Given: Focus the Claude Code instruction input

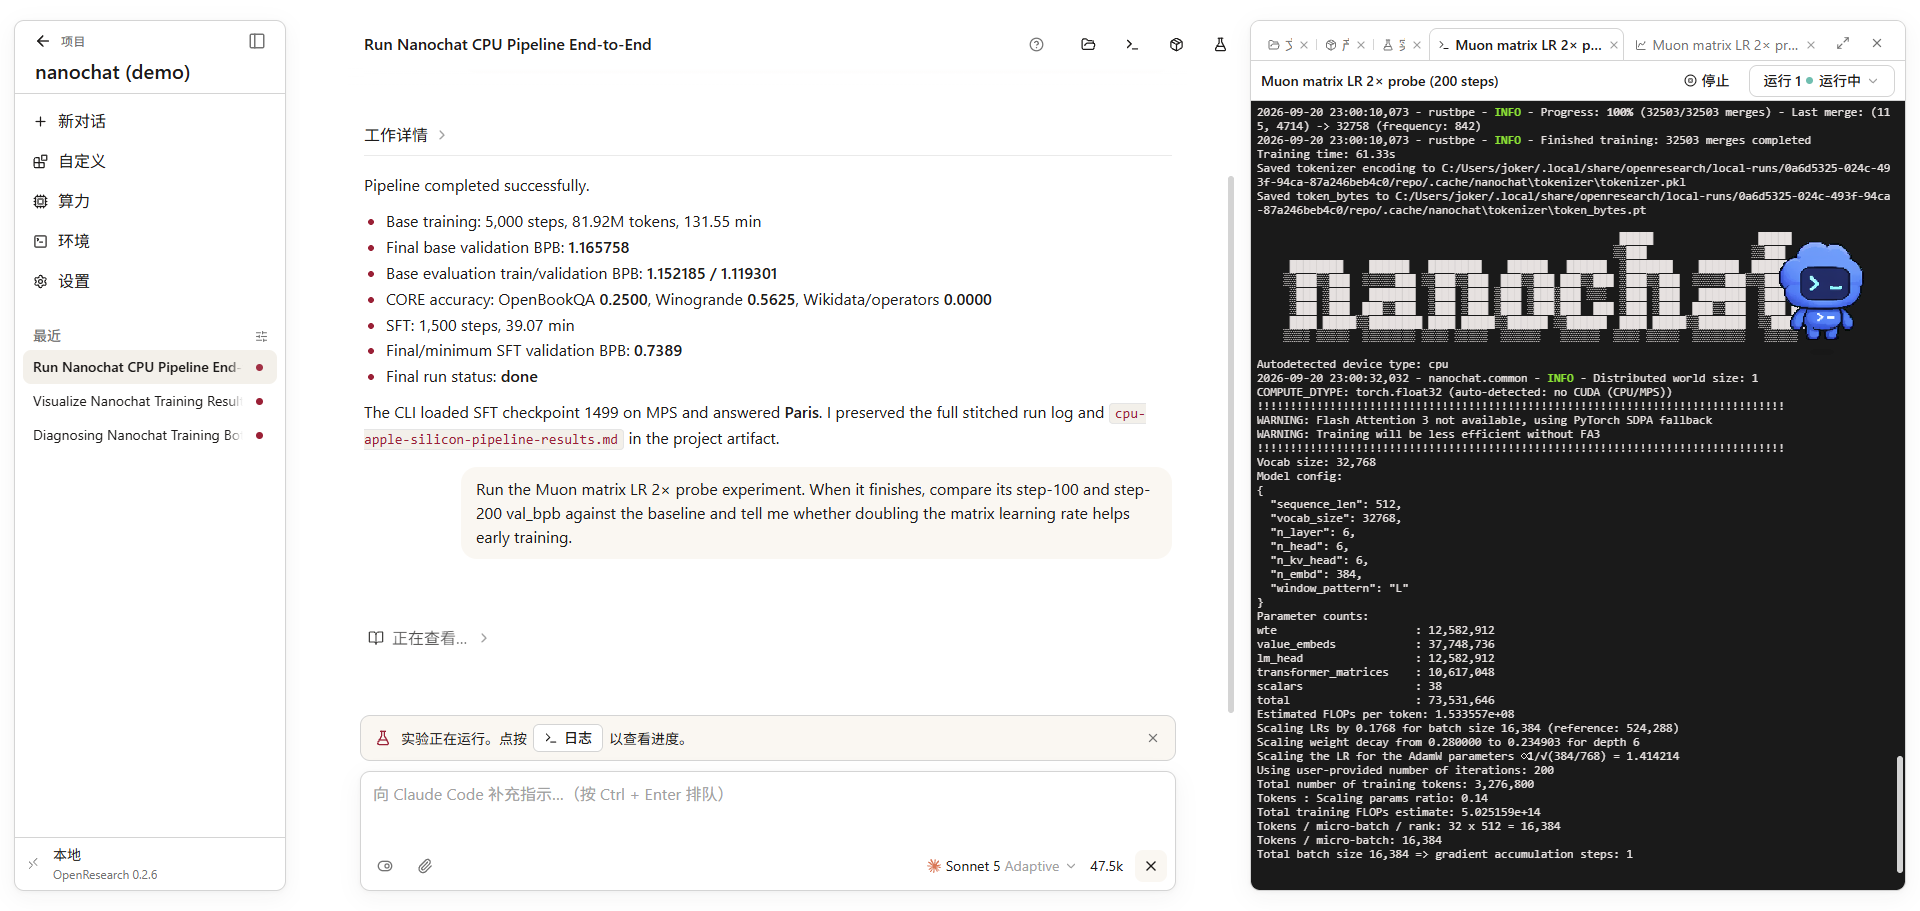Looking at the screenshot, I should [767, 794].
